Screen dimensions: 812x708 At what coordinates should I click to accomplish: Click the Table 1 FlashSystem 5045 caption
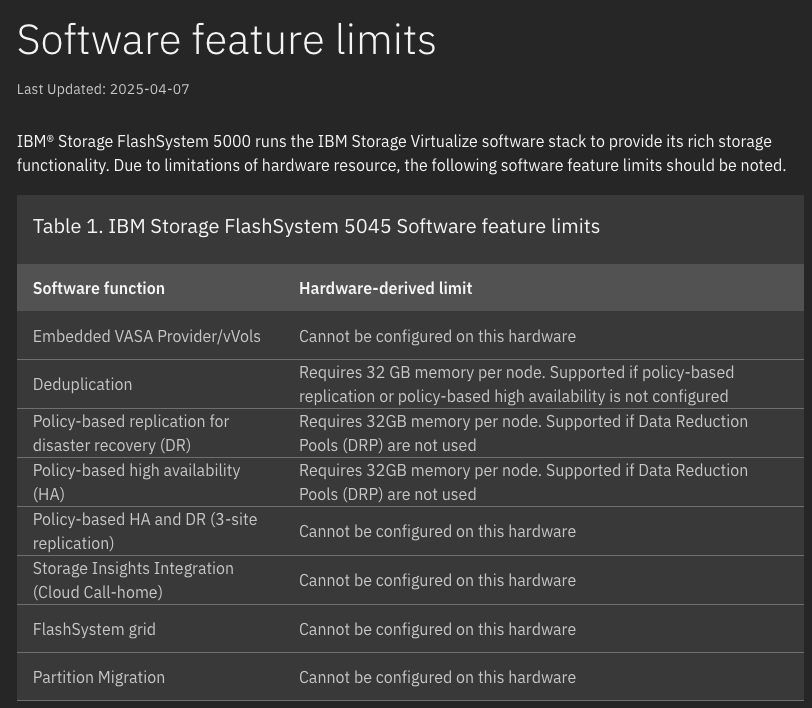[316, 226]
